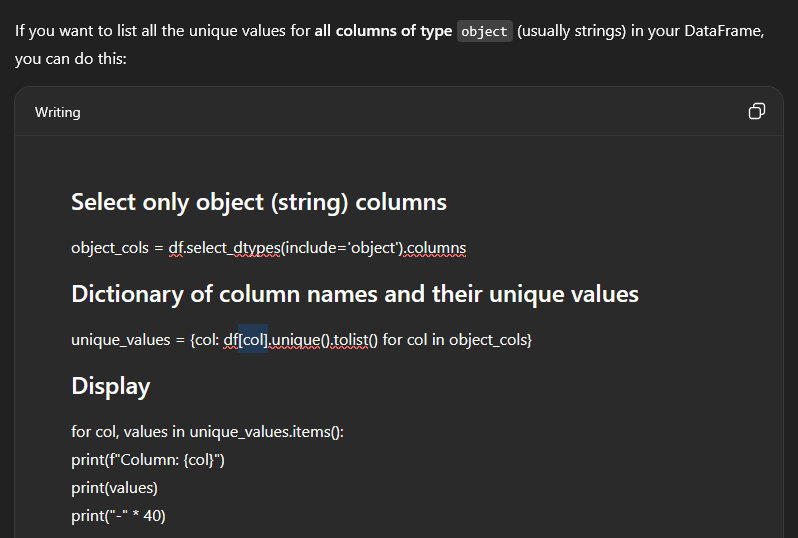Screen dimensions: 798x538
Task: Click the "Writing" label in the block header
Action: pyautogui.click(x=57, y=112)
